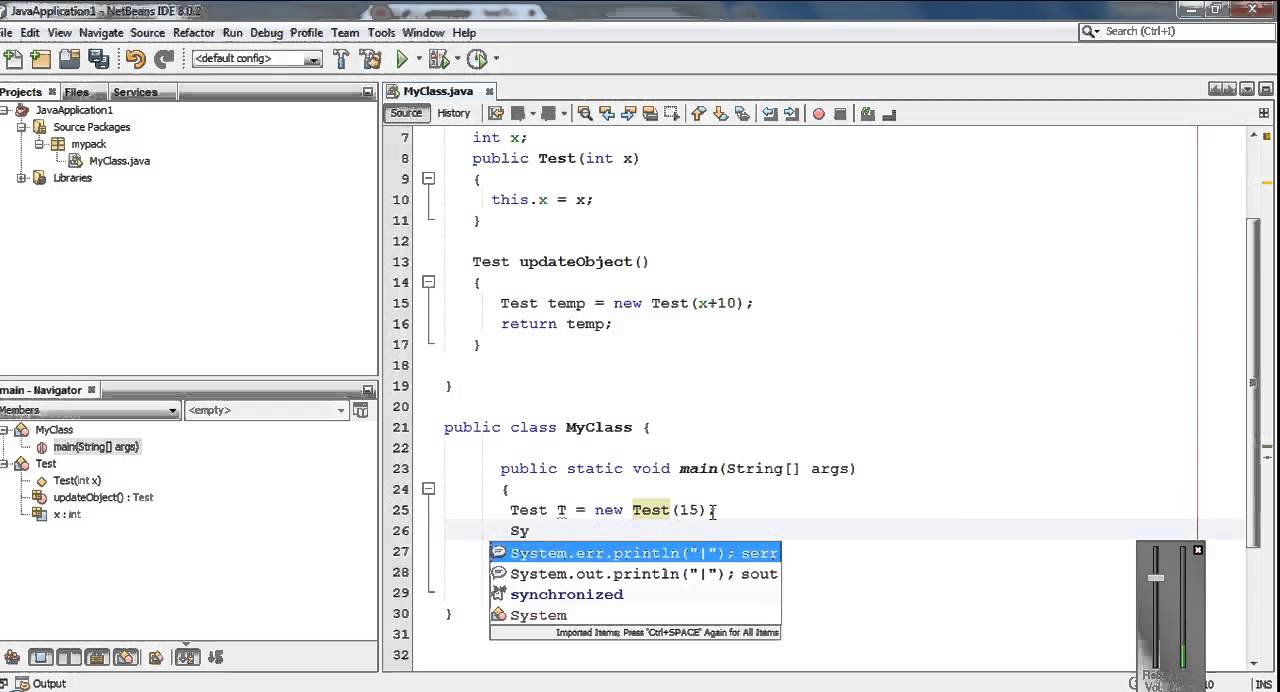The height and width of the screenshot is (692, 1280).
Task: Open the default config dropdown
Action: (x=257, y=59)
